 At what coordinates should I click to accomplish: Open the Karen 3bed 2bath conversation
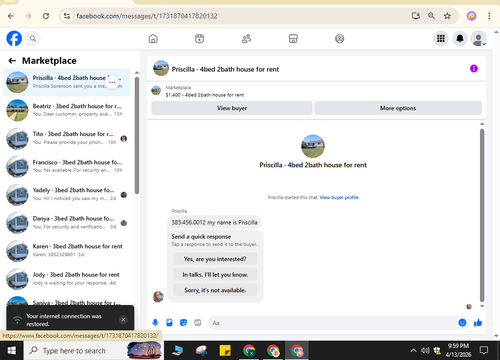pyautogui.click(x=67, y=251)
